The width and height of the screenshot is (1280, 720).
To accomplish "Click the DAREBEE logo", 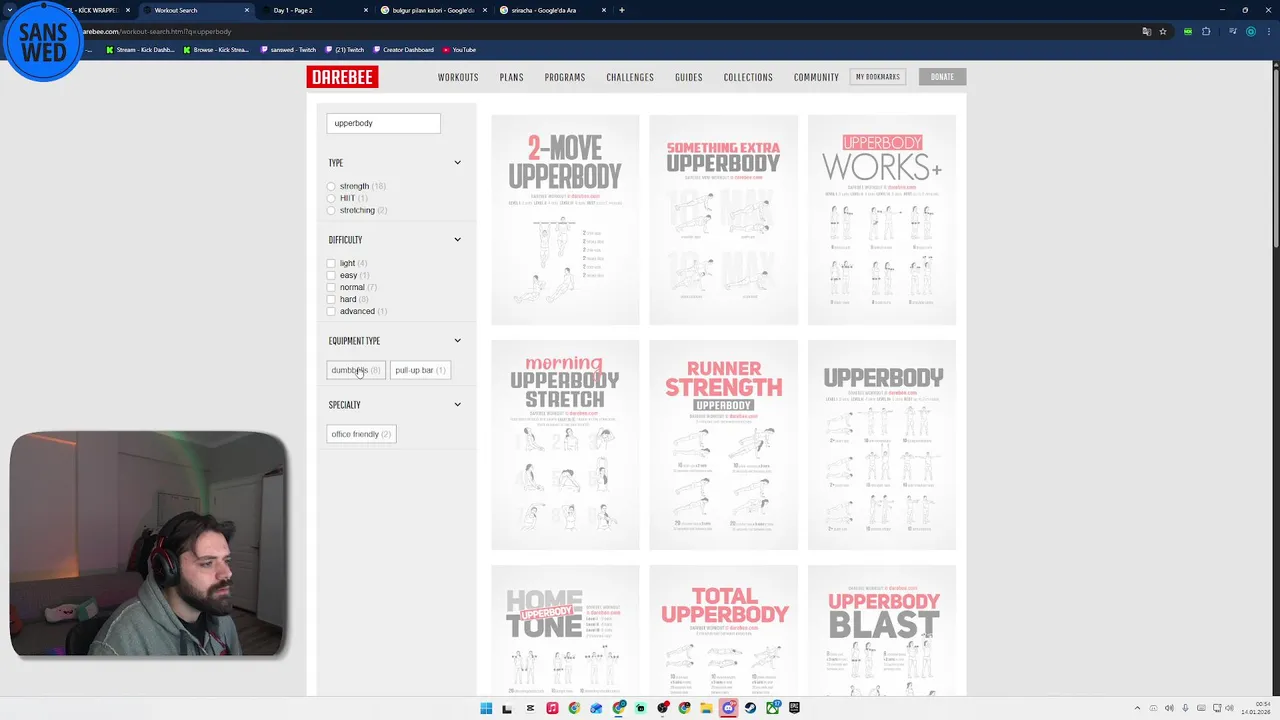I will [342, 77].
